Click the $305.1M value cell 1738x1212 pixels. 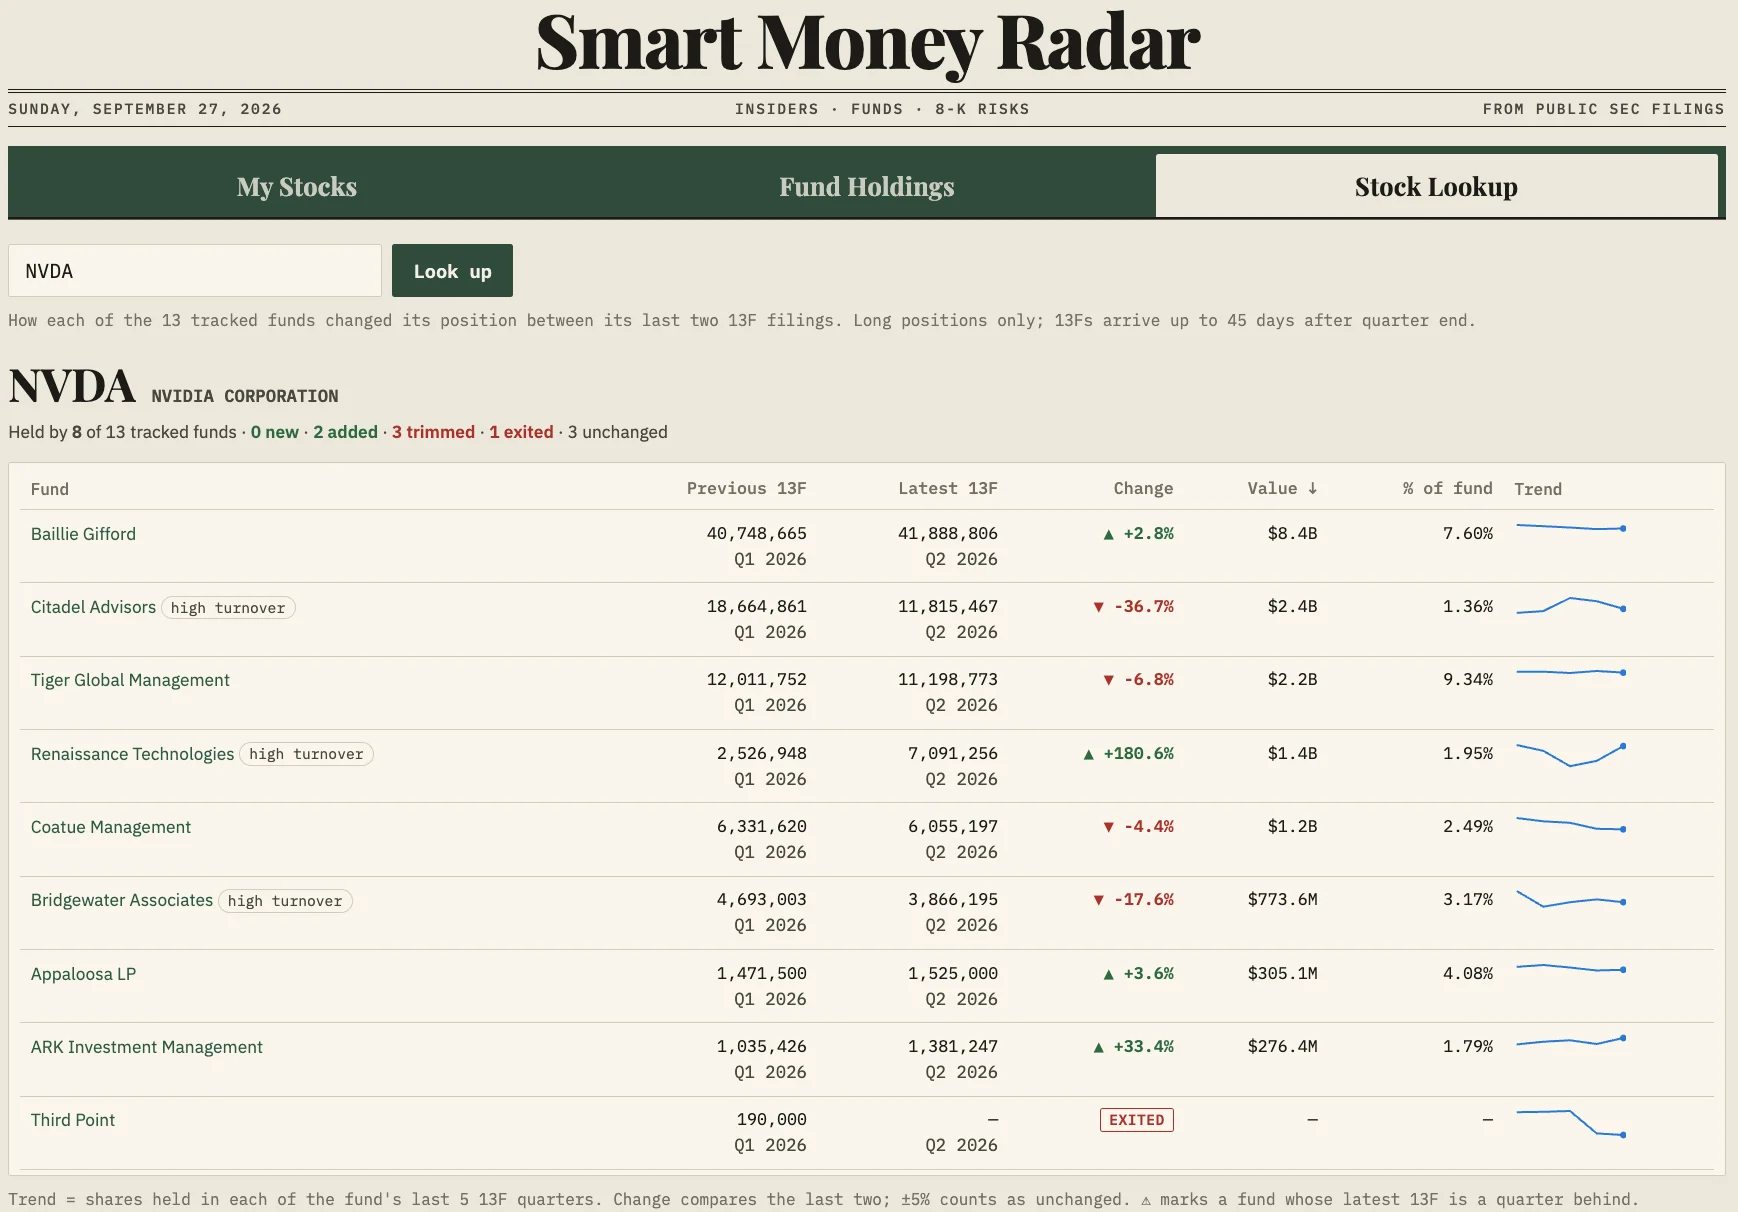pyautogui.click(x=1282, y=974)
